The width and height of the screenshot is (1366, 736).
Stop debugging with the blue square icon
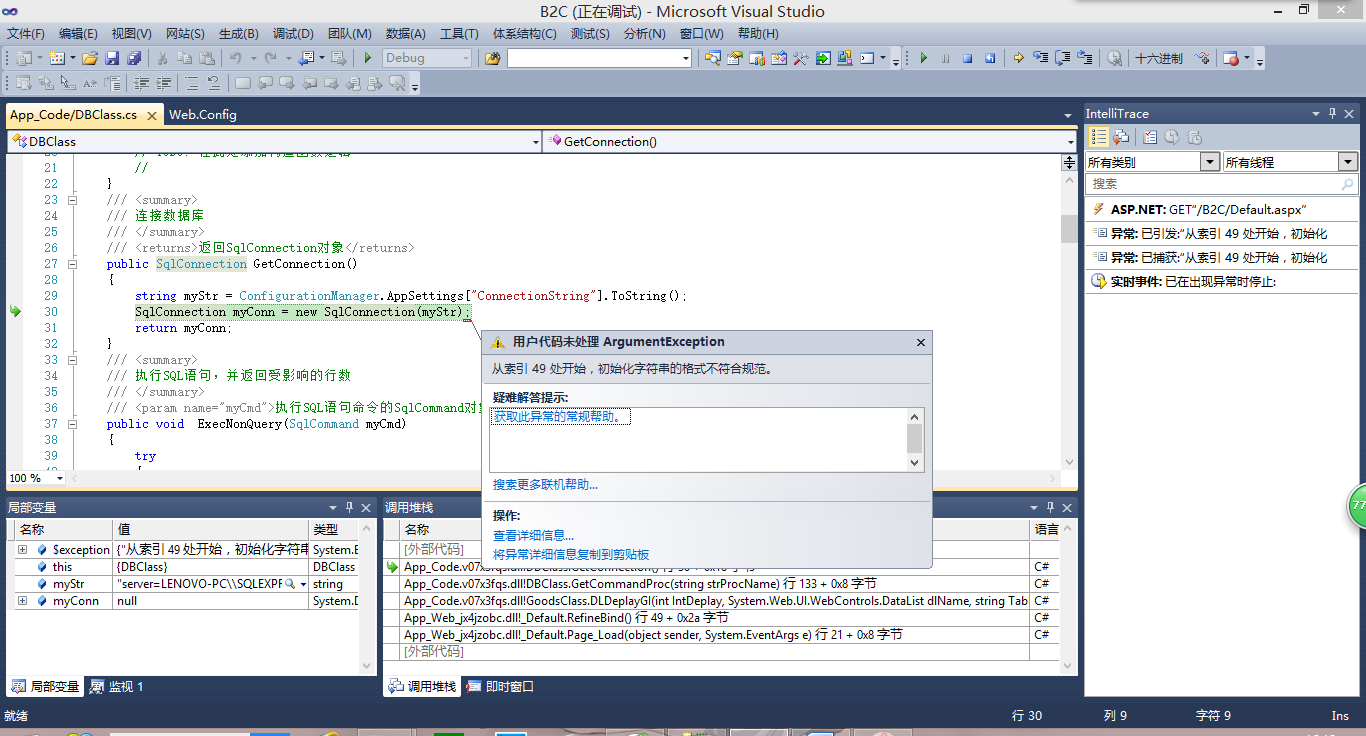coord(968,58)
